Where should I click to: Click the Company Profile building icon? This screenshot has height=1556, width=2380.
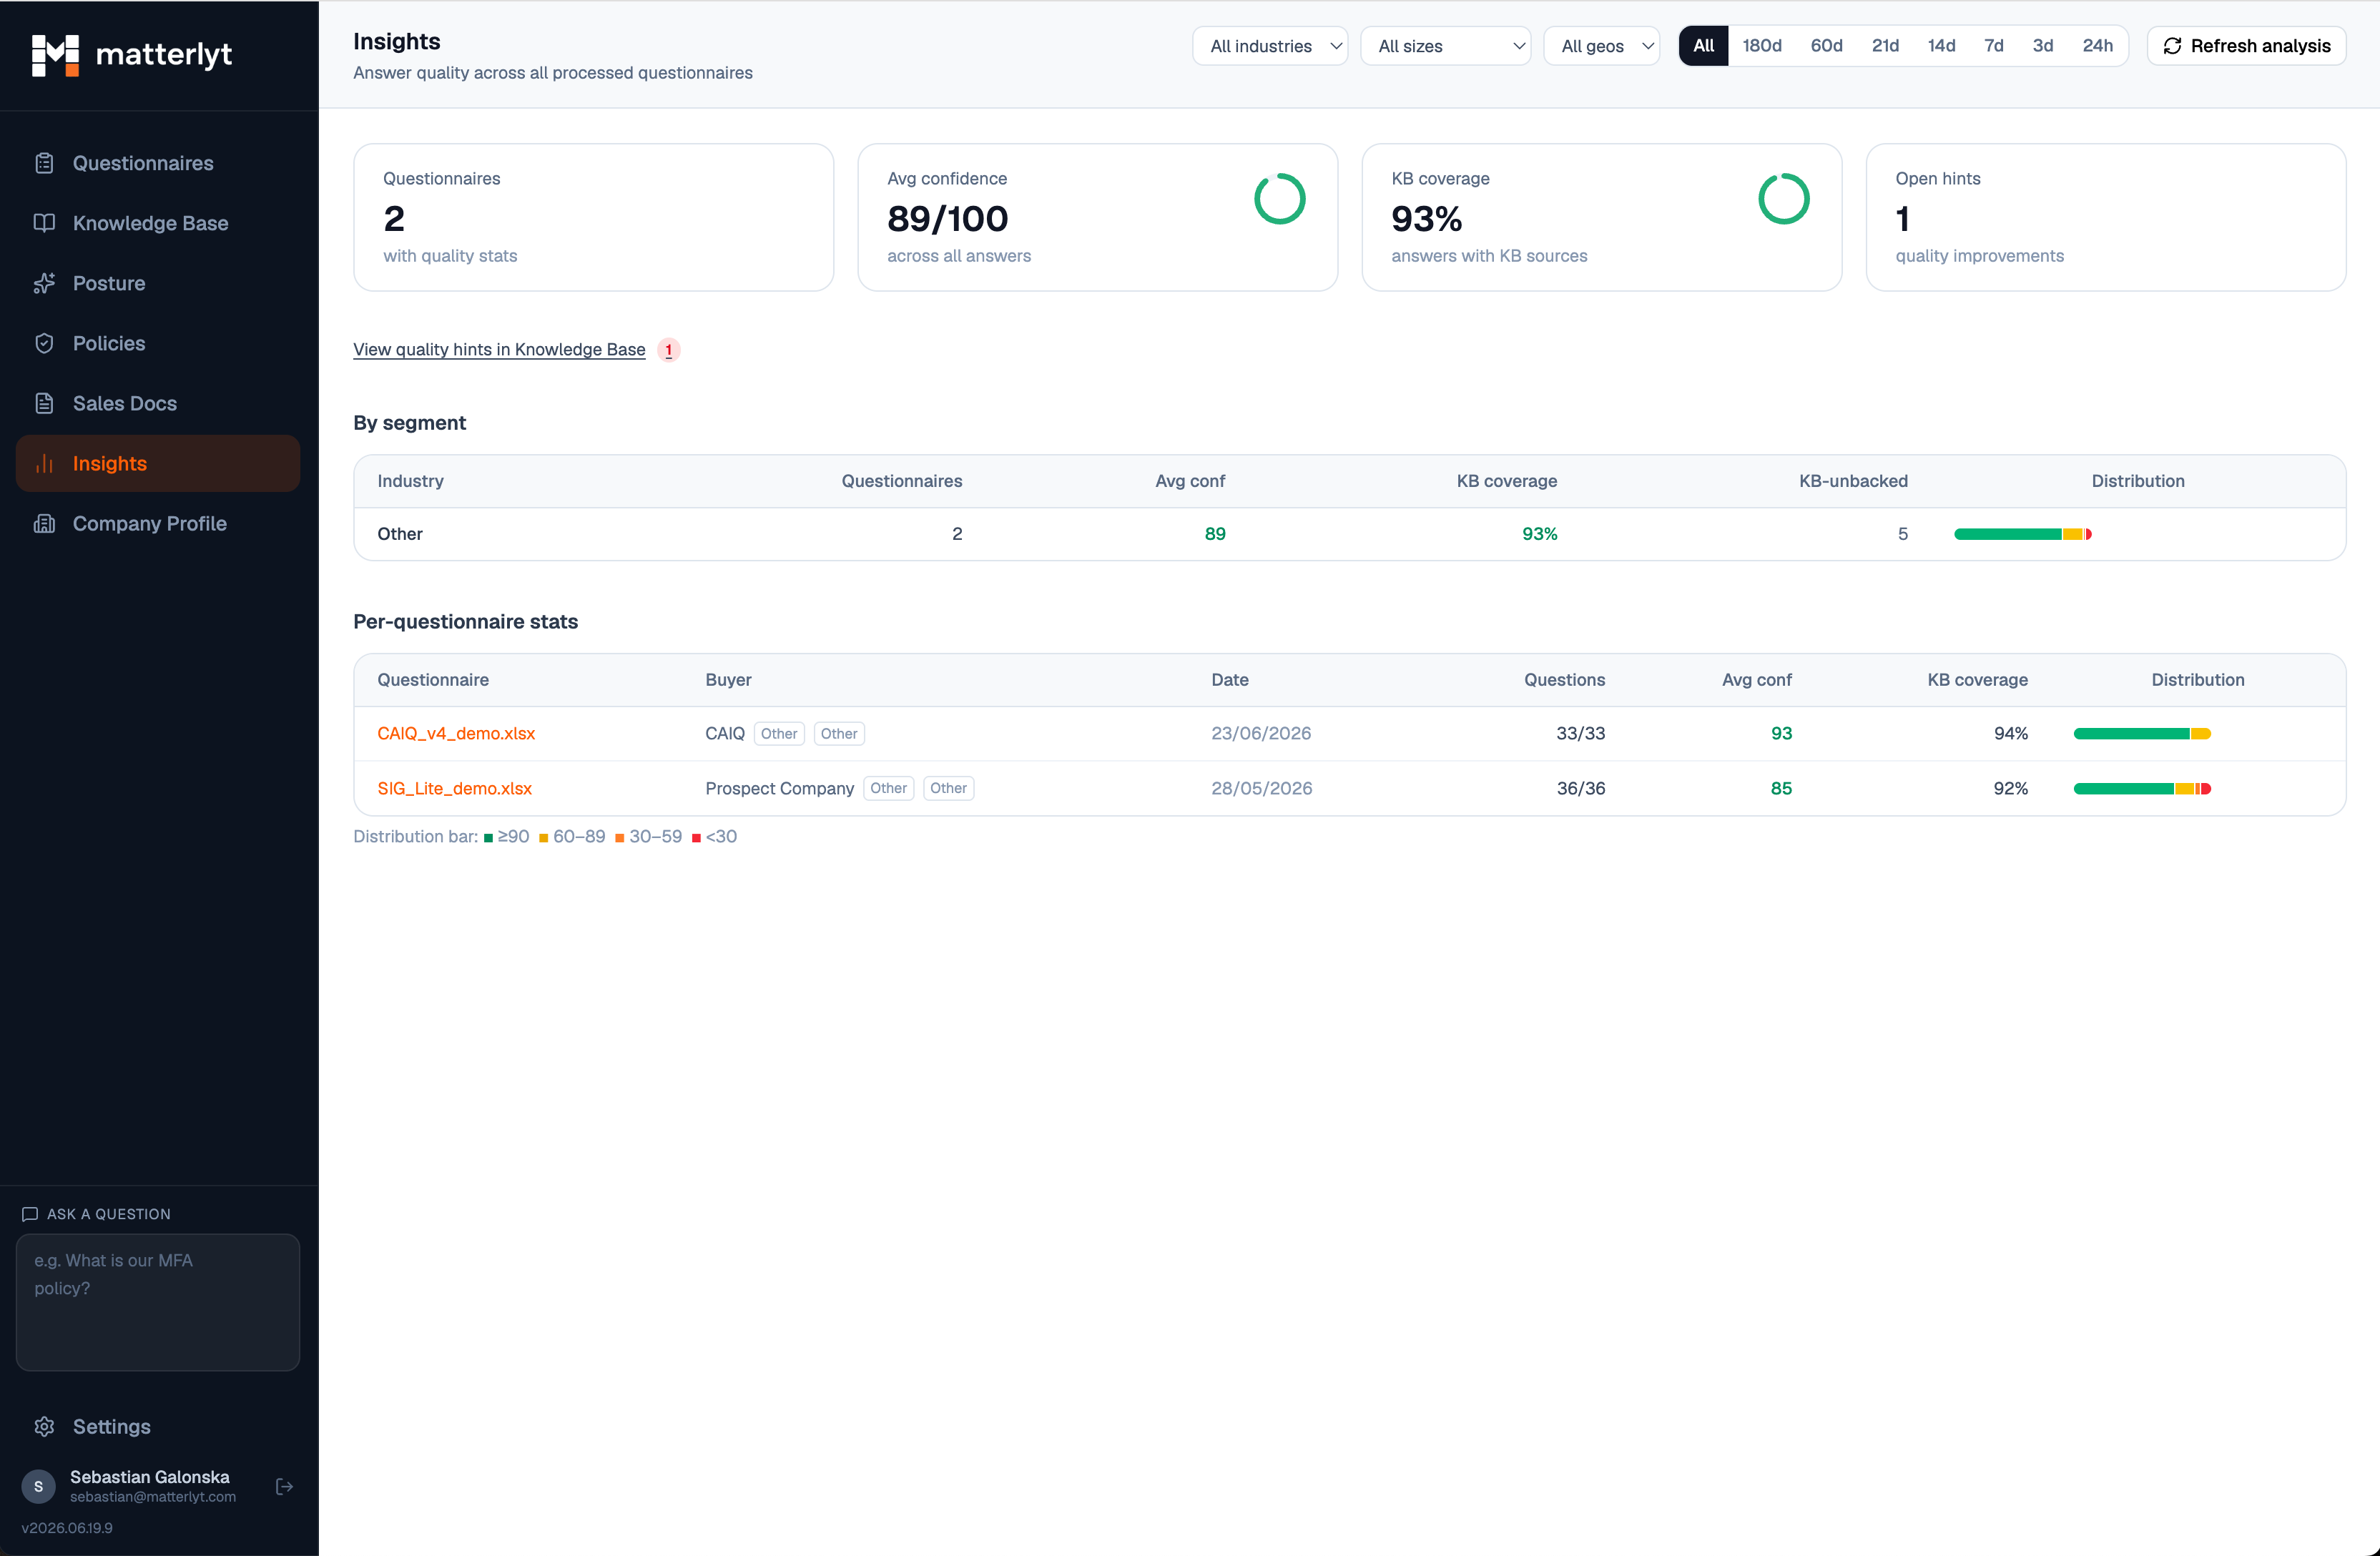click(x=44, y=523)
